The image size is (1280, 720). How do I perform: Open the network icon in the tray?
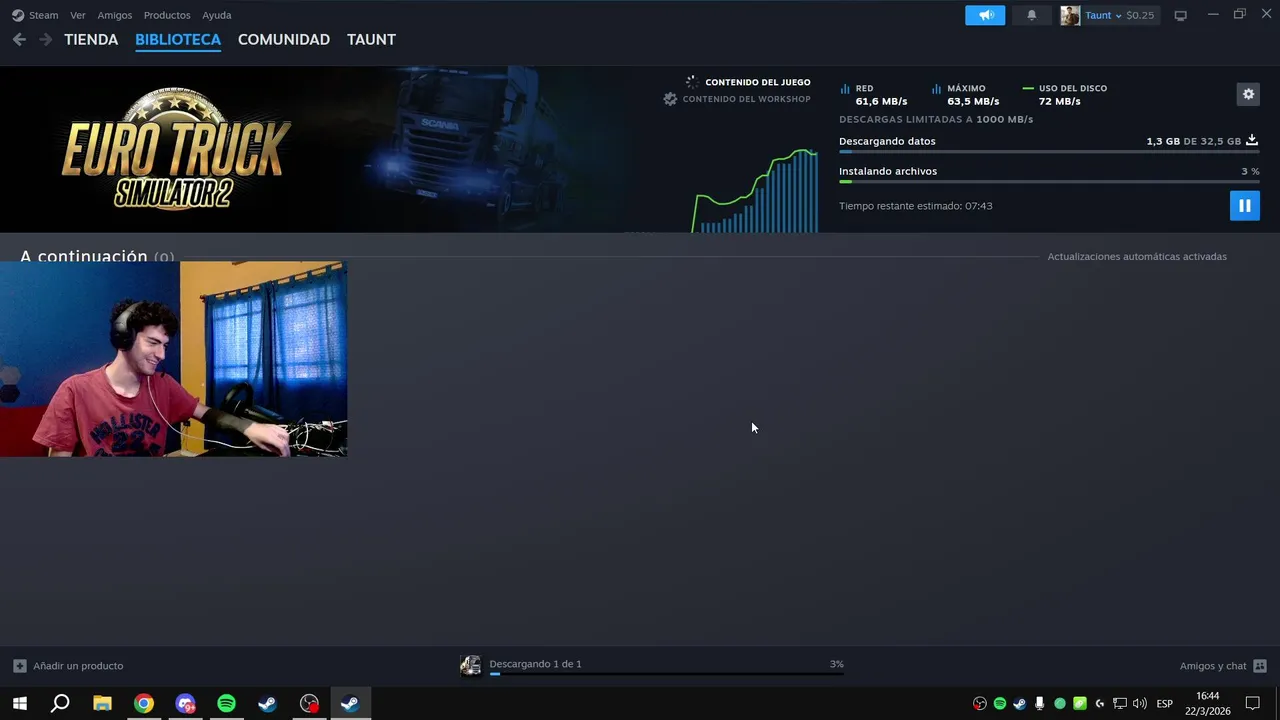[1120, 704]
